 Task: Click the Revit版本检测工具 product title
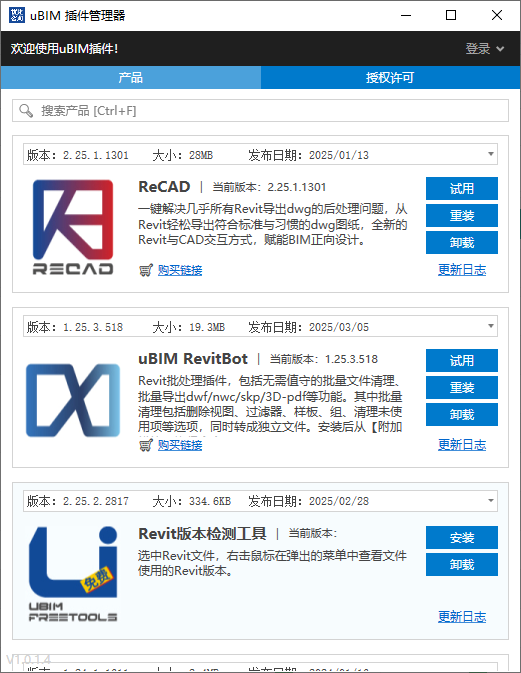point(202,534)
